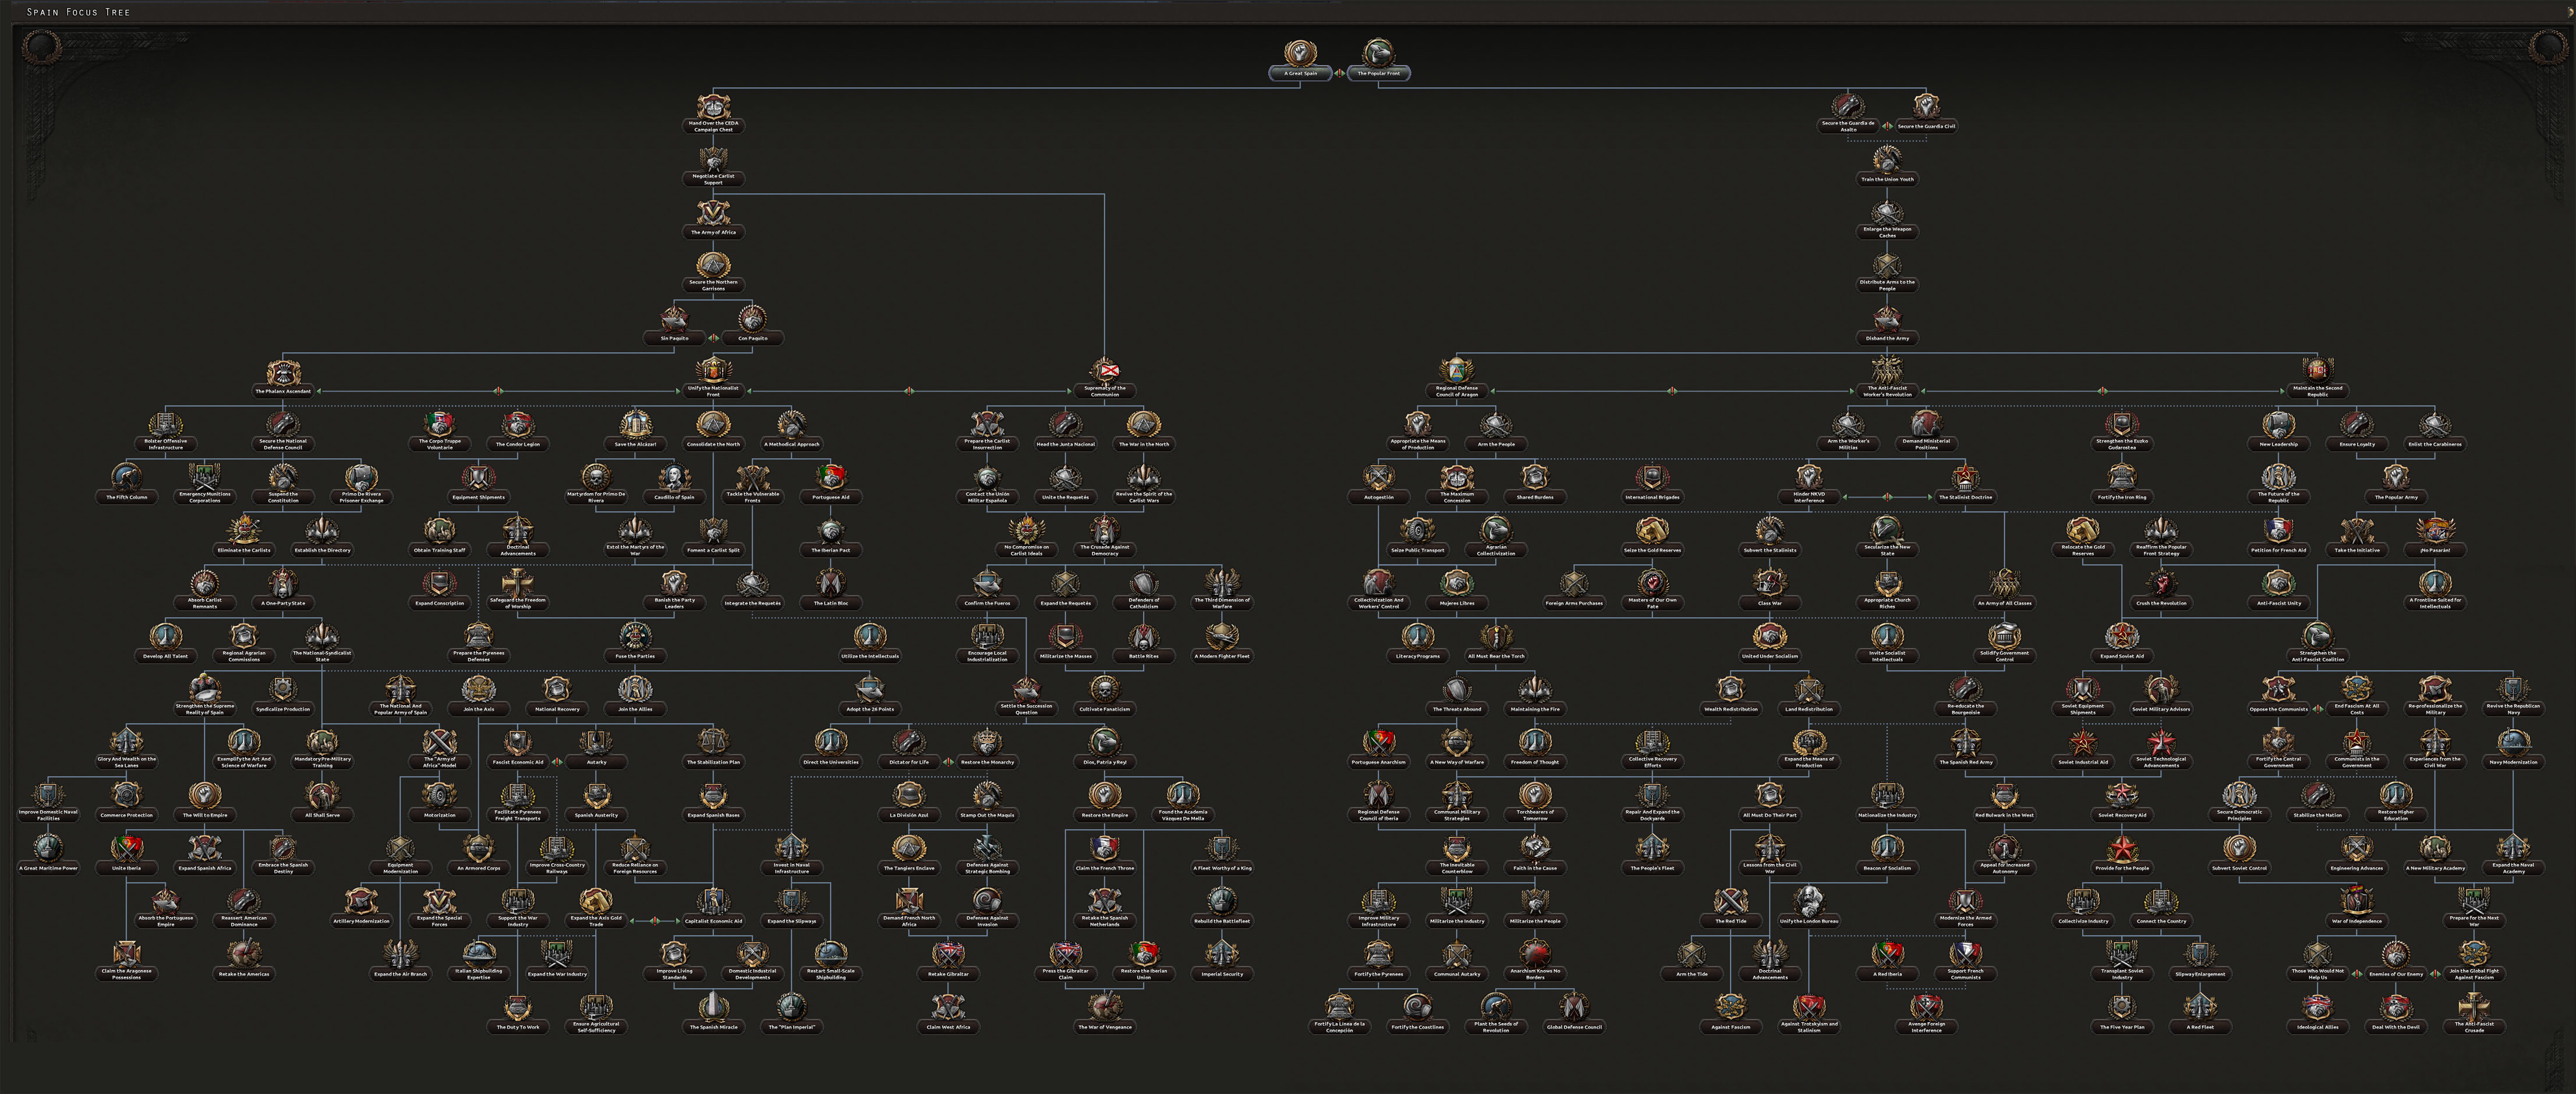
Task: Select the 'The Latin Bloc' label
Action: coord(830,603)
